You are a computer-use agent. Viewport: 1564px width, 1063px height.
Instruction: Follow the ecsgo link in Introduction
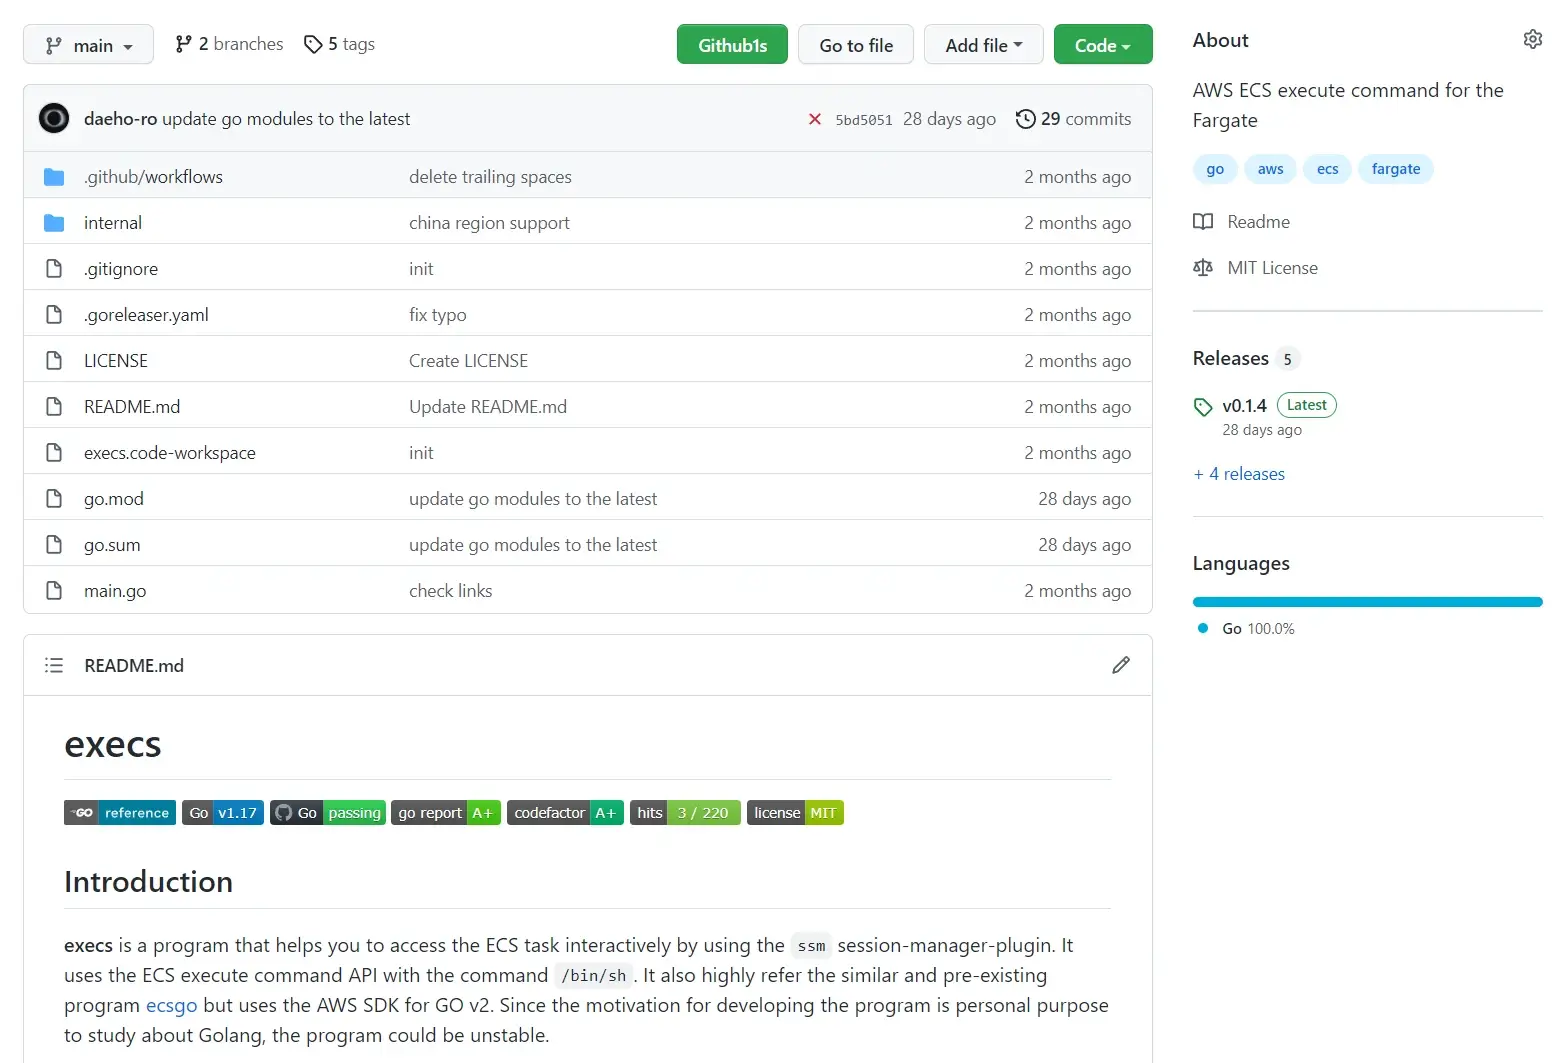[171, 1006]
